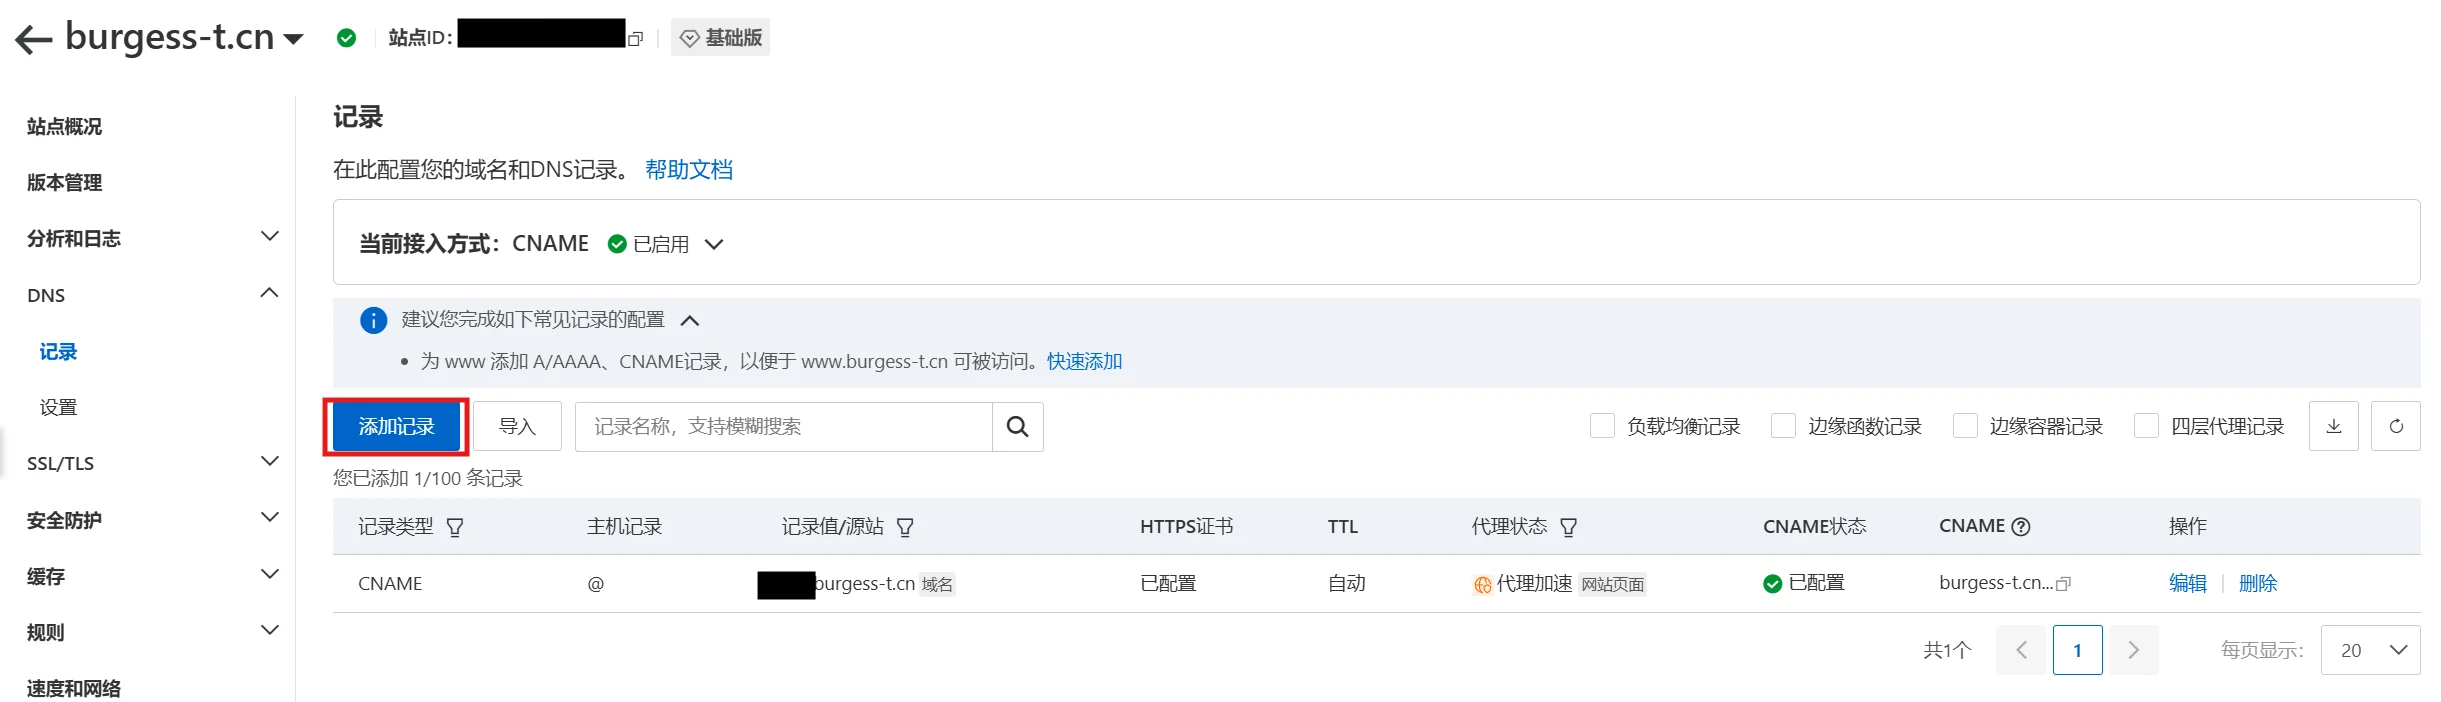Screen dimensions: 2441x702
Task: Refresh the records list
Action: [2395, 427]
